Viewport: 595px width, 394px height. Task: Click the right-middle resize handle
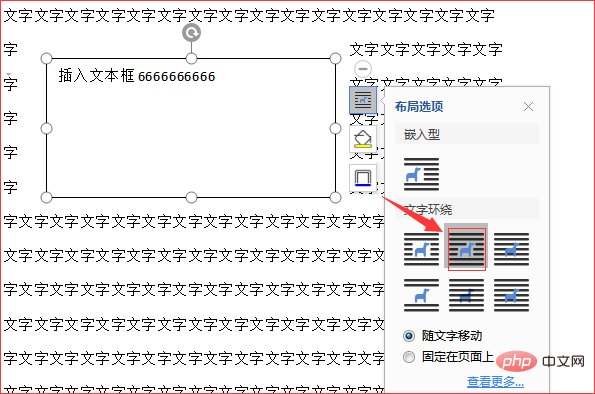pos(335,129)
